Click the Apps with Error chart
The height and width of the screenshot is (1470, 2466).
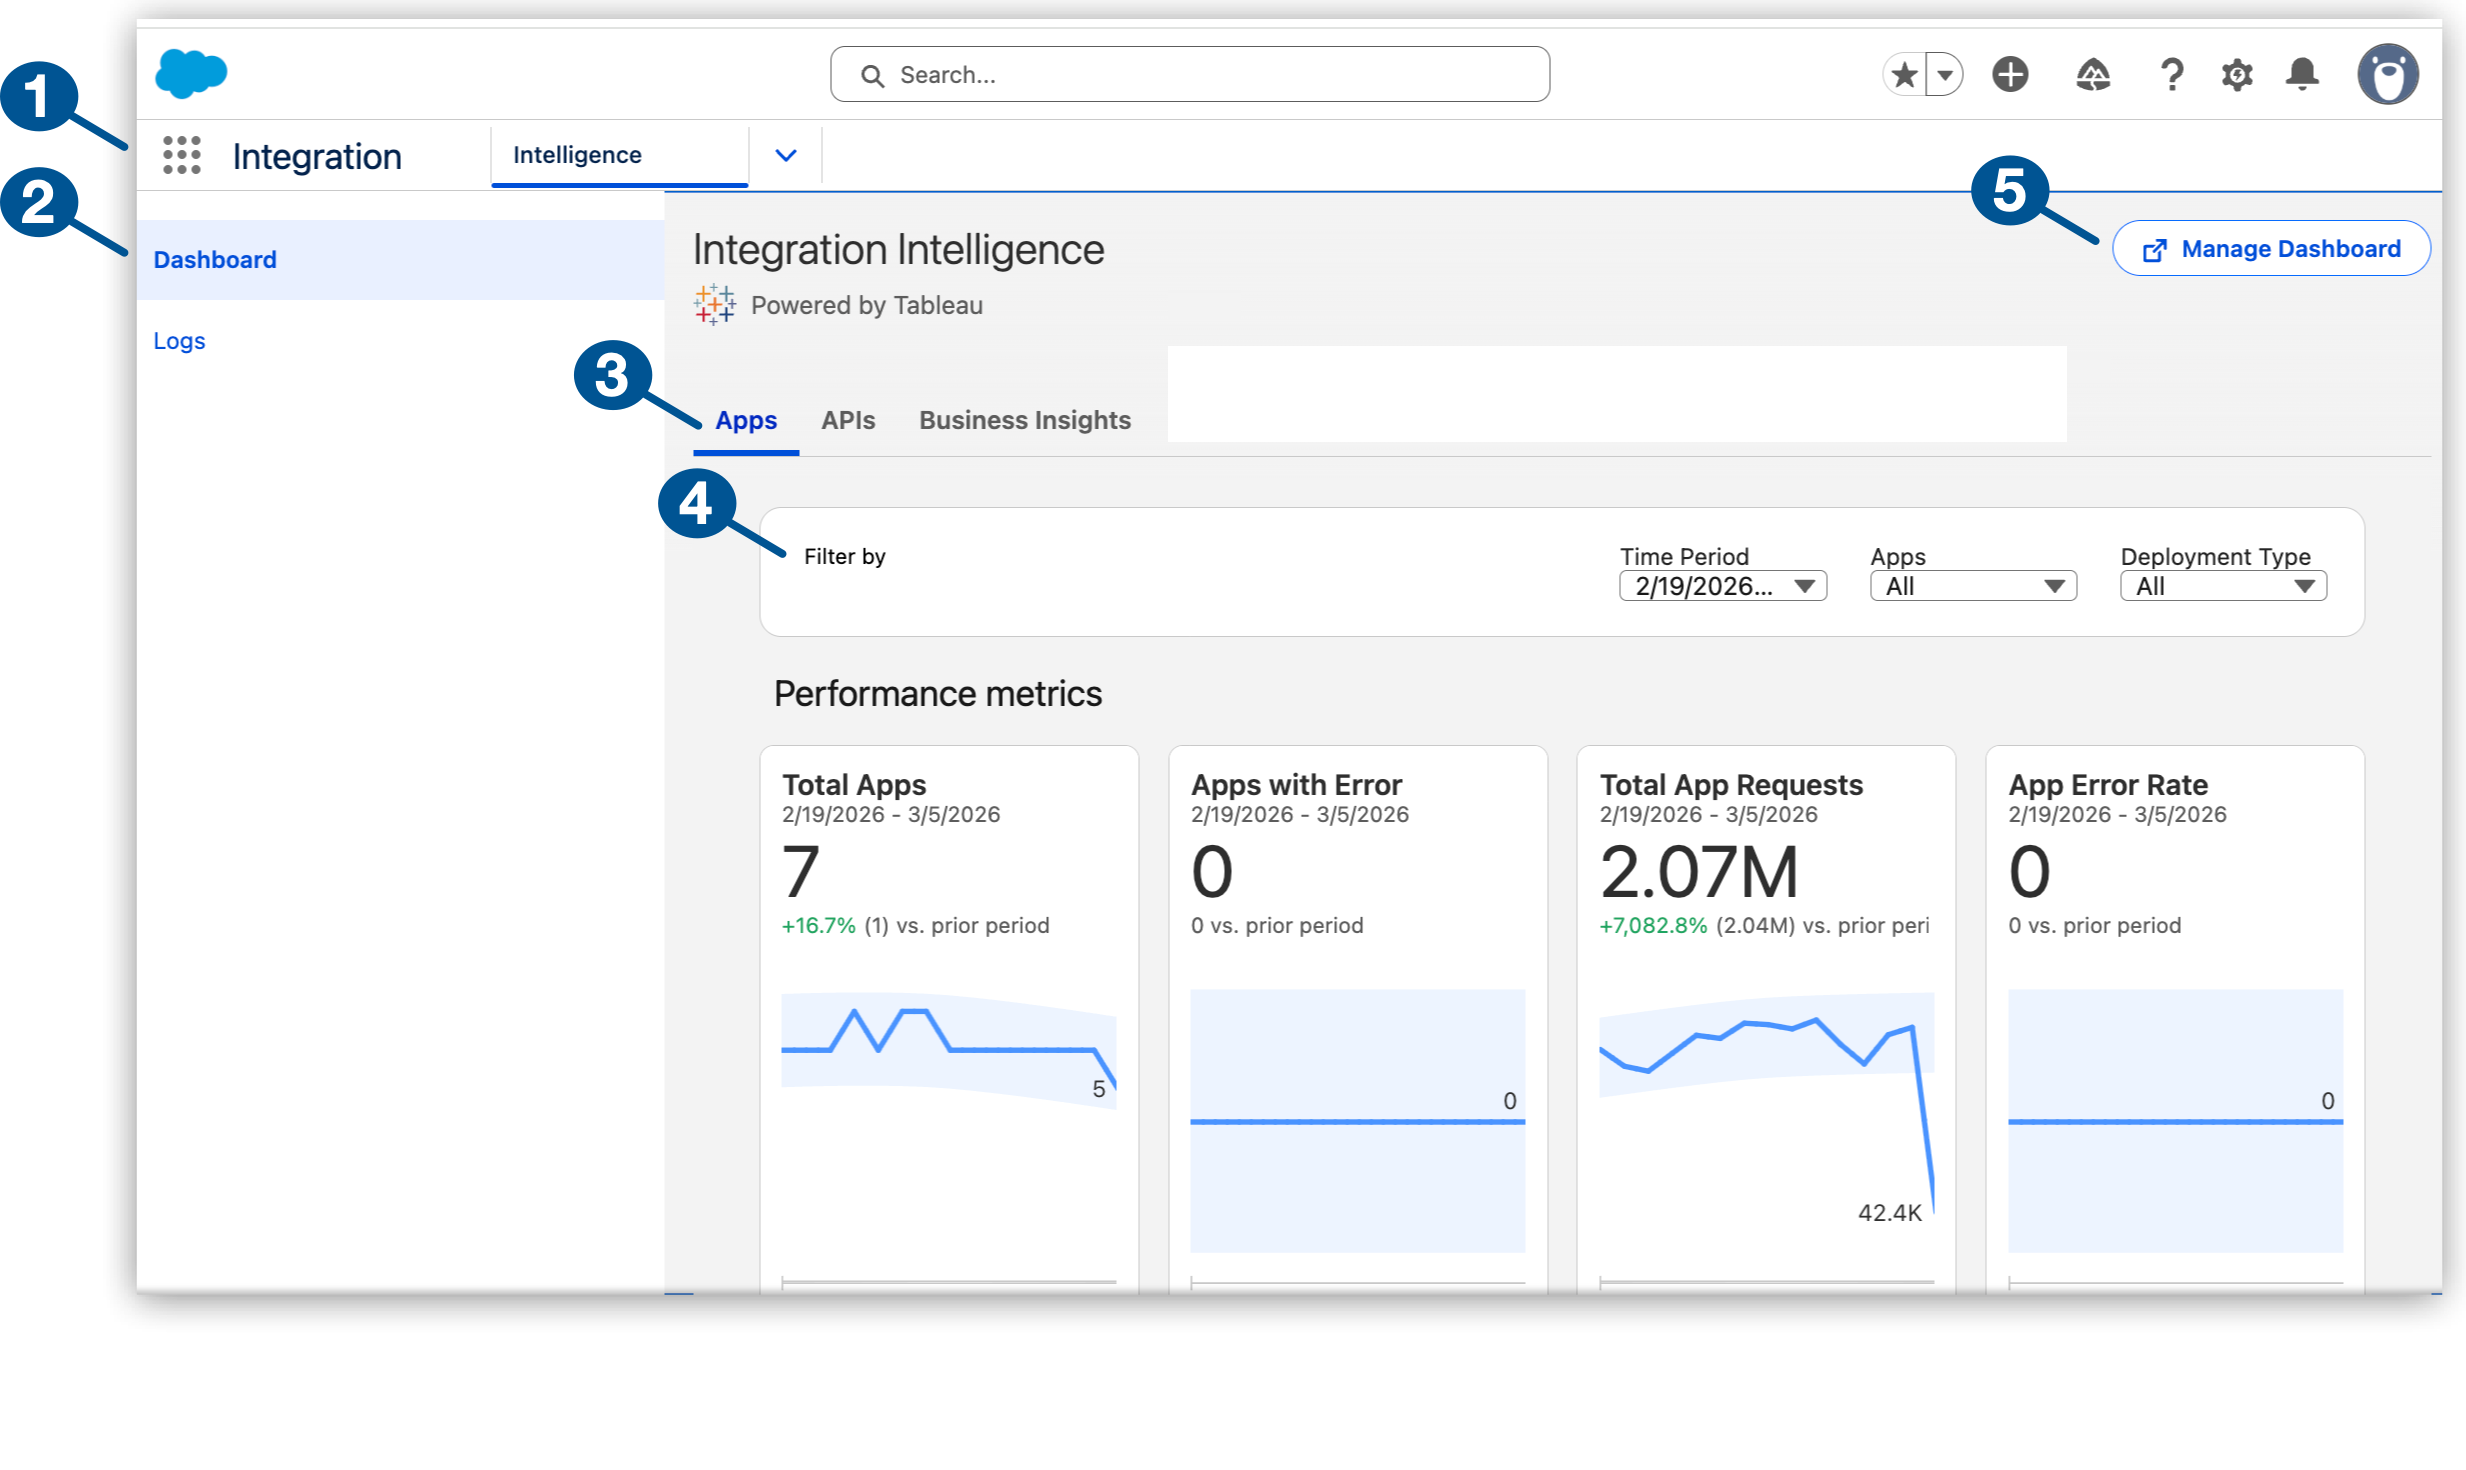pyautogui.click(x=1357, y=1121)
